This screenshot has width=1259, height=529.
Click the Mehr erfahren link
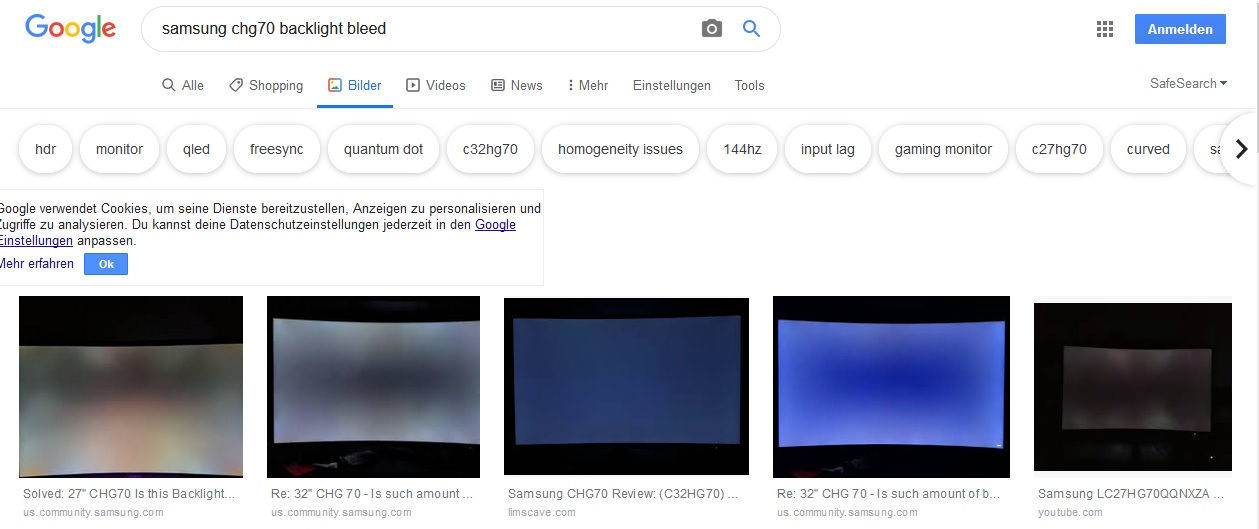point(37,264)
